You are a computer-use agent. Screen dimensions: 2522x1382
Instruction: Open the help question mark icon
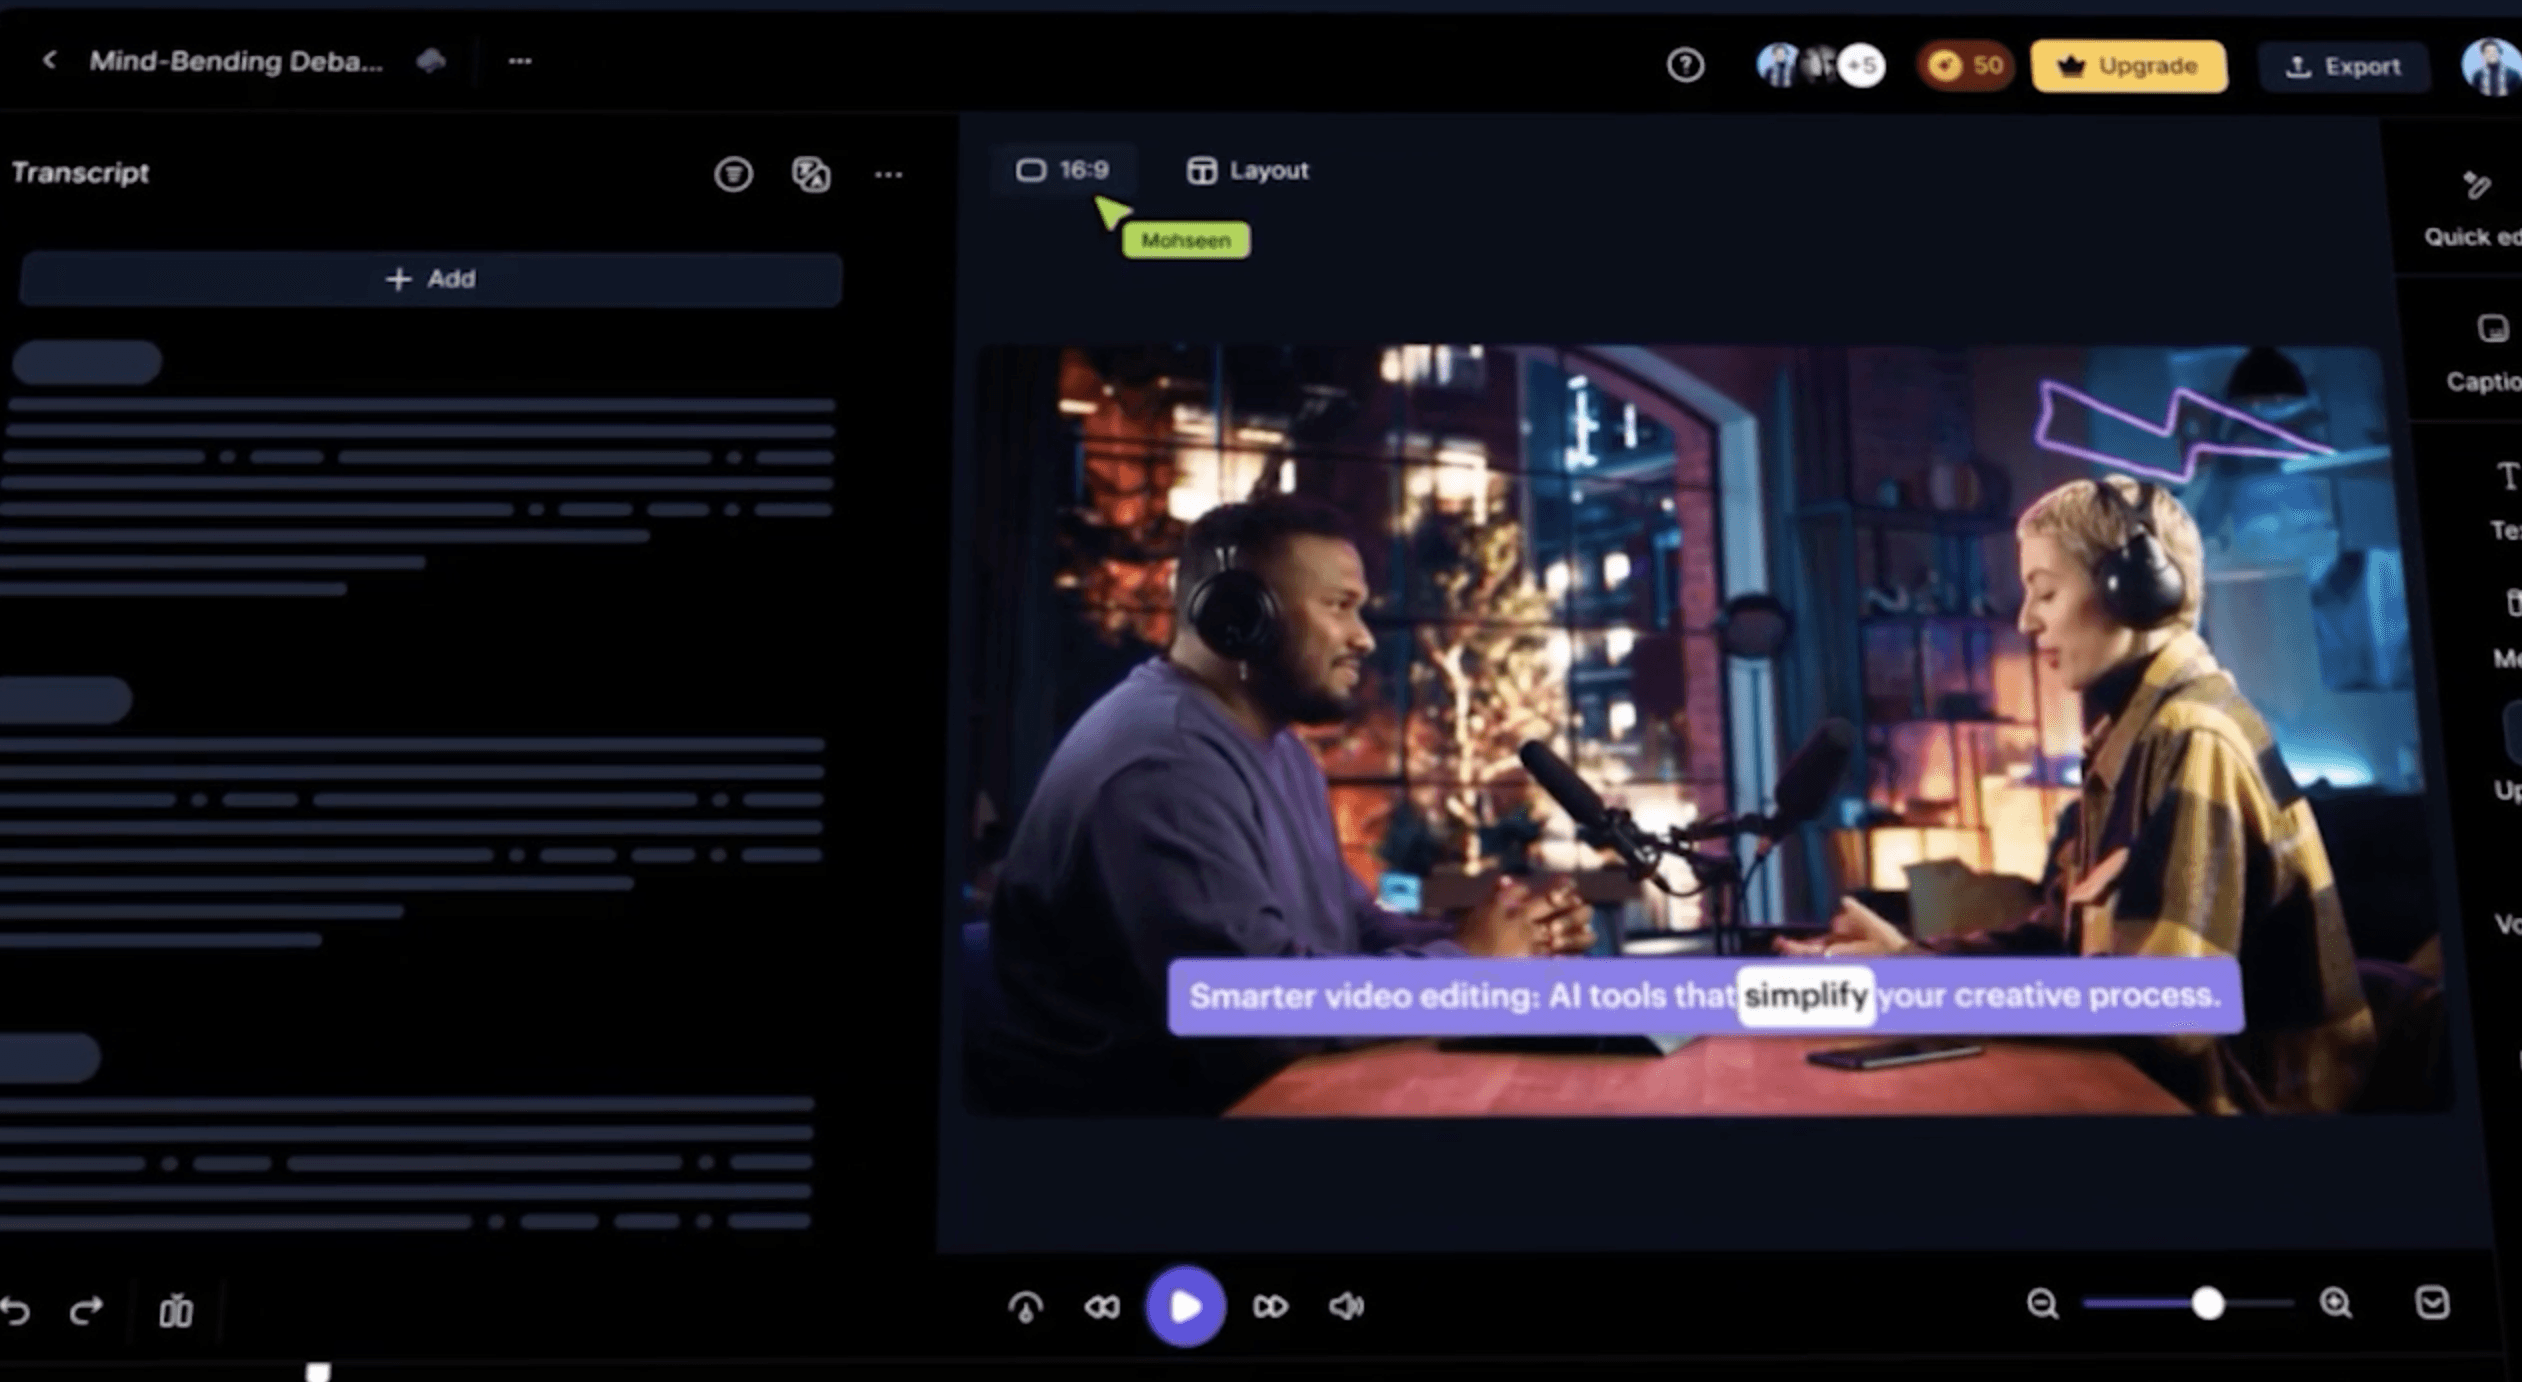tap(1685, 66)
